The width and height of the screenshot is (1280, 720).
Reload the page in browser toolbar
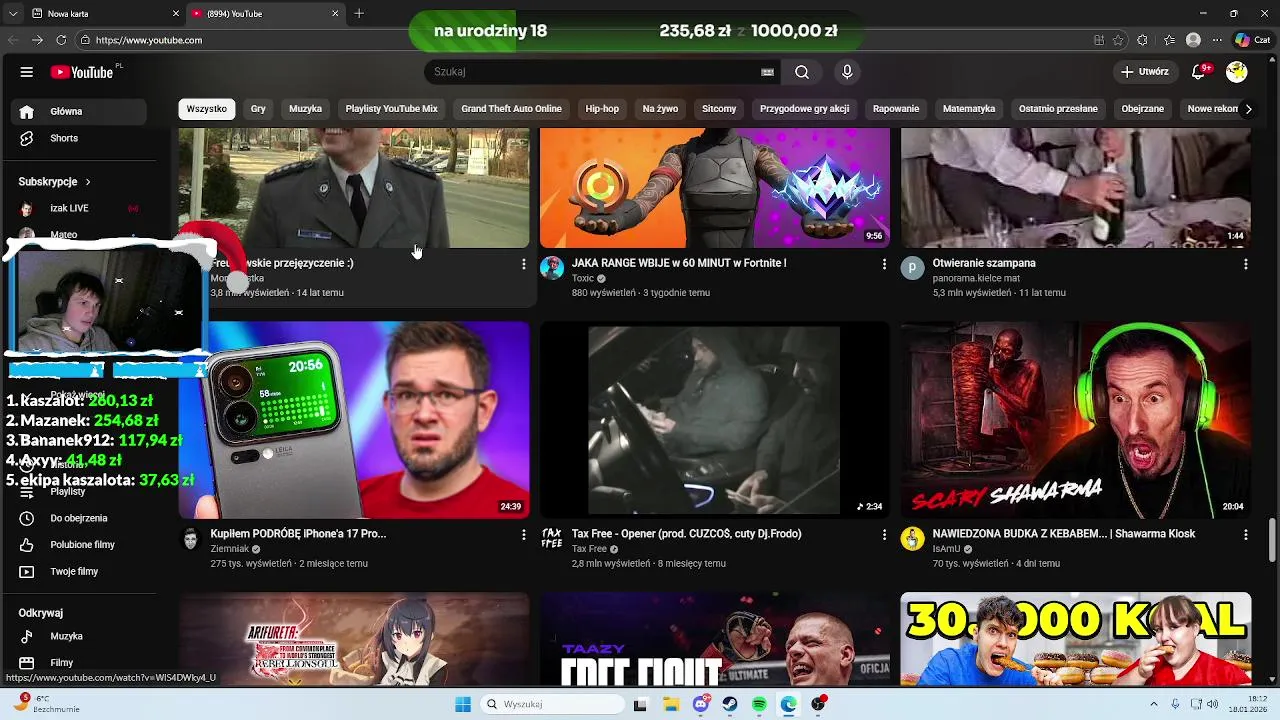tap(61, 40)
